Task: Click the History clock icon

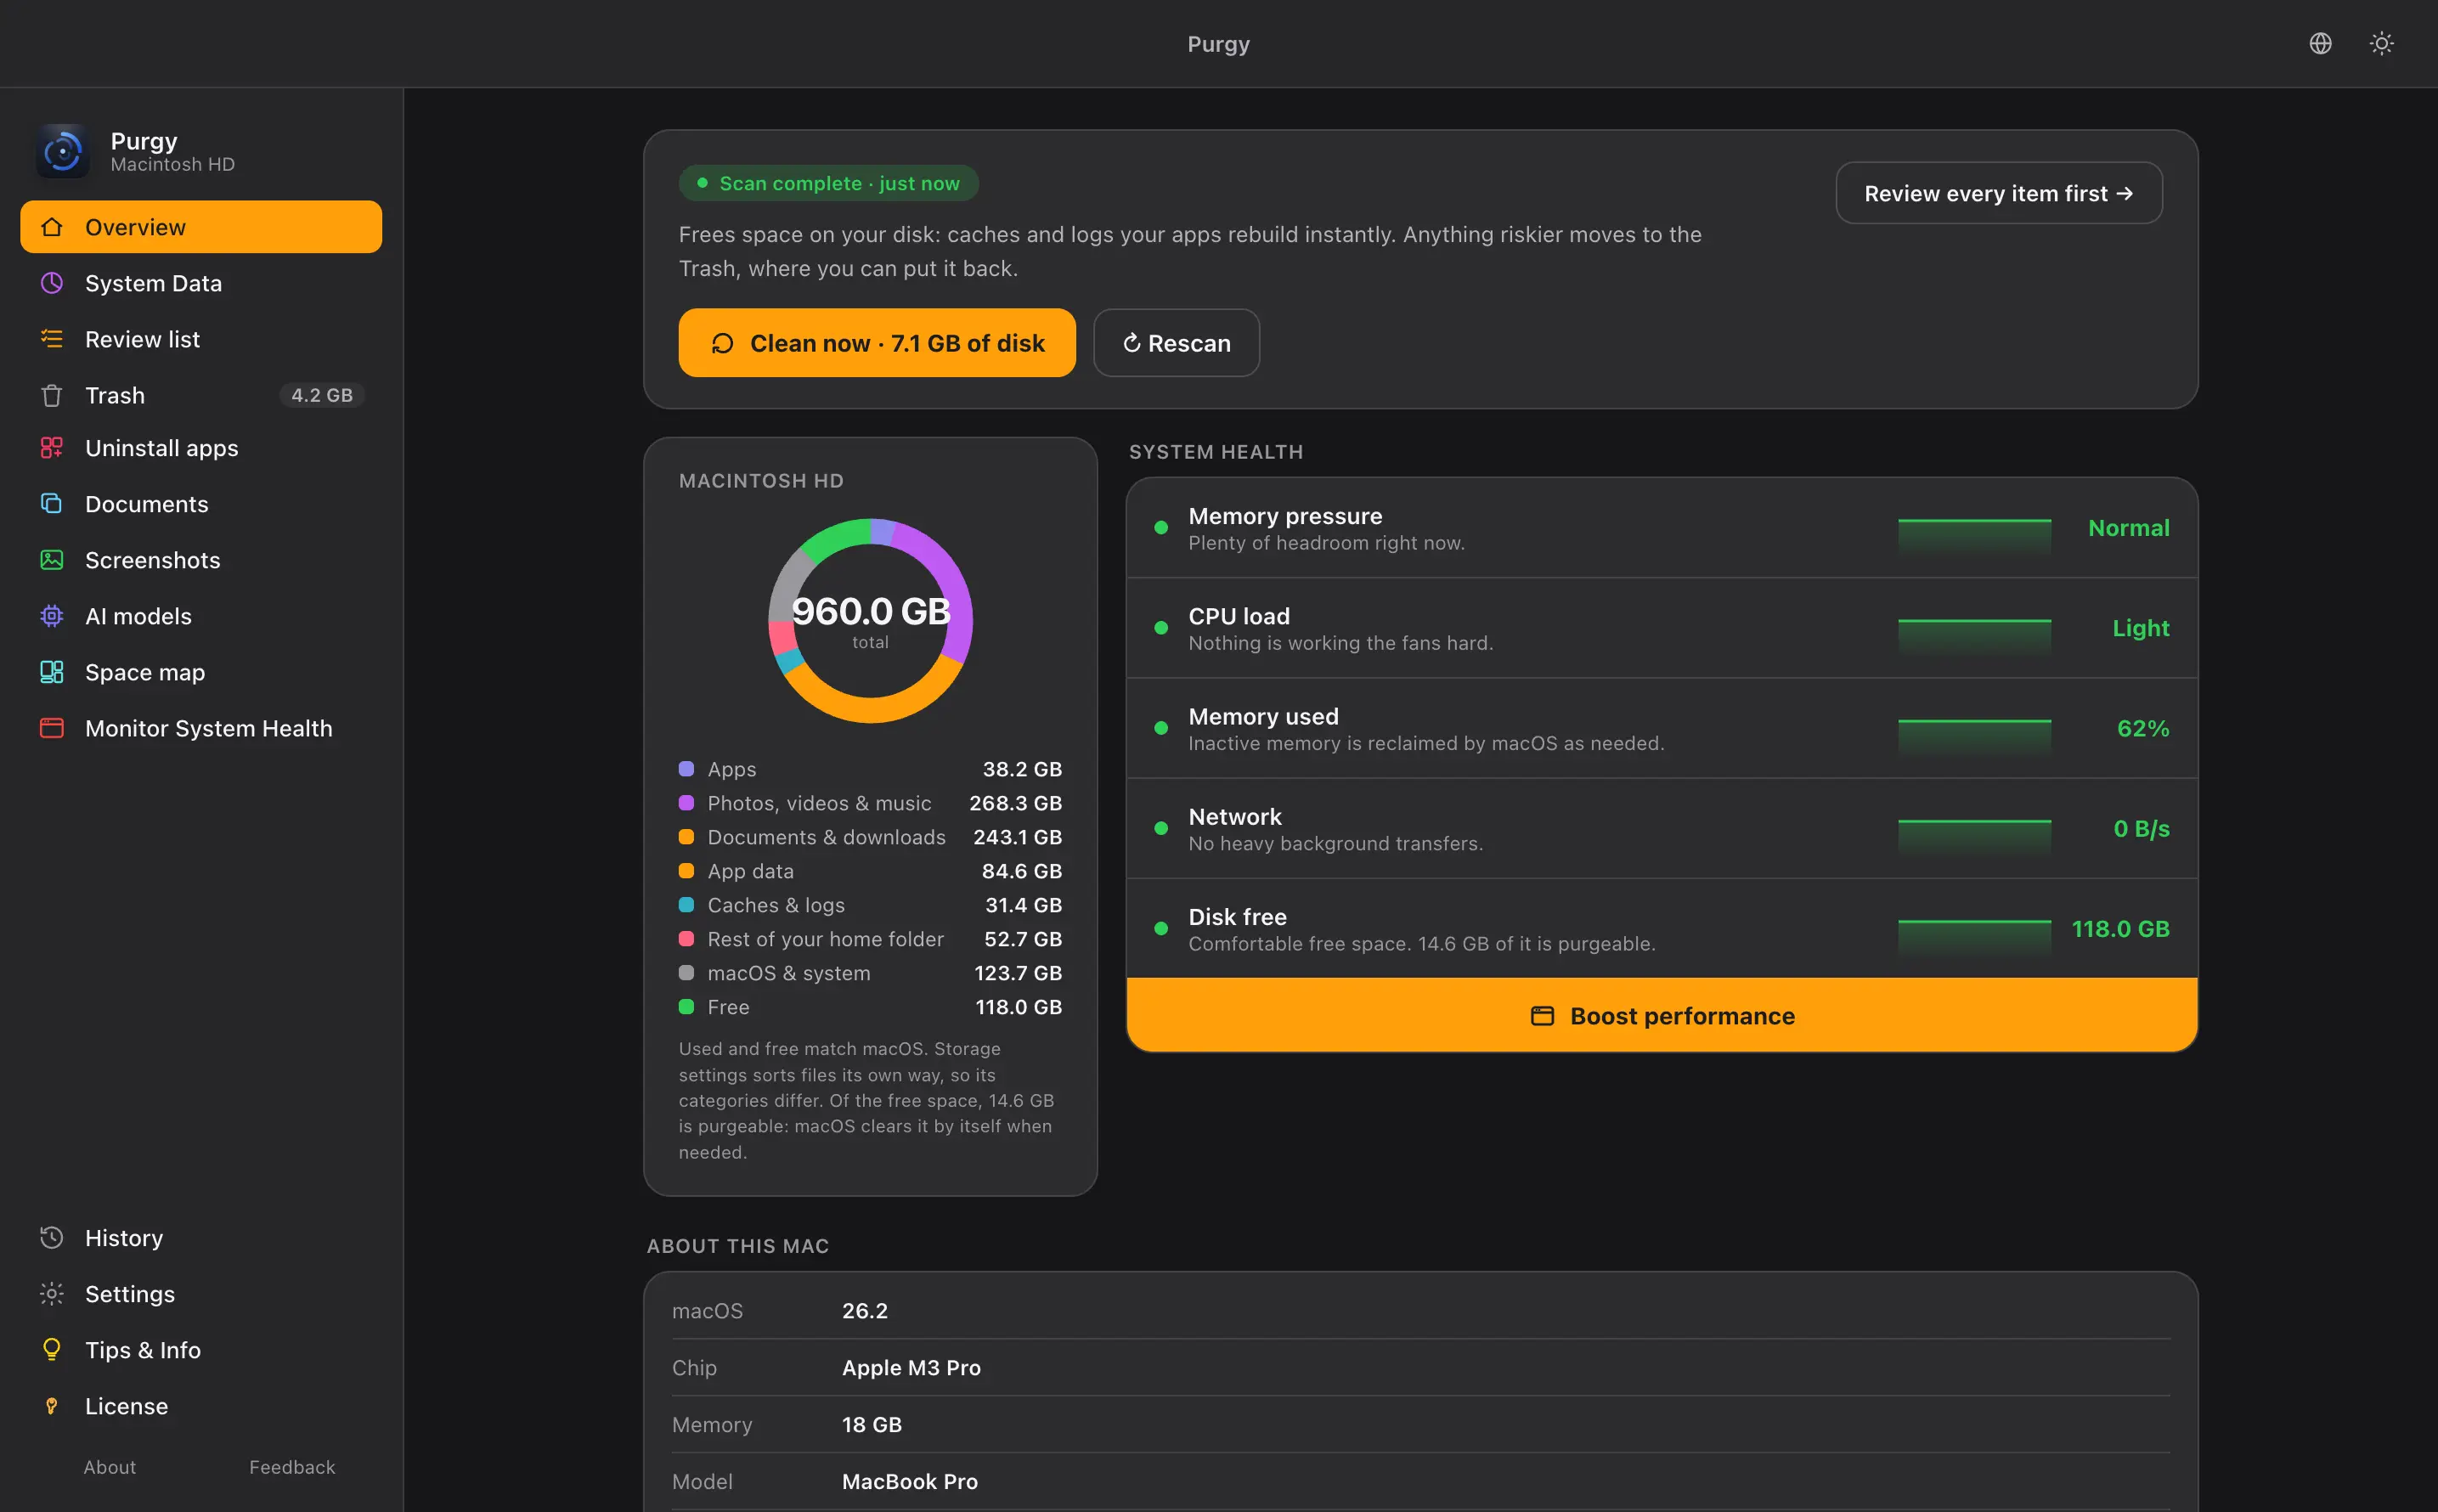Action: pyautogui.click(x=51, y=1238)
